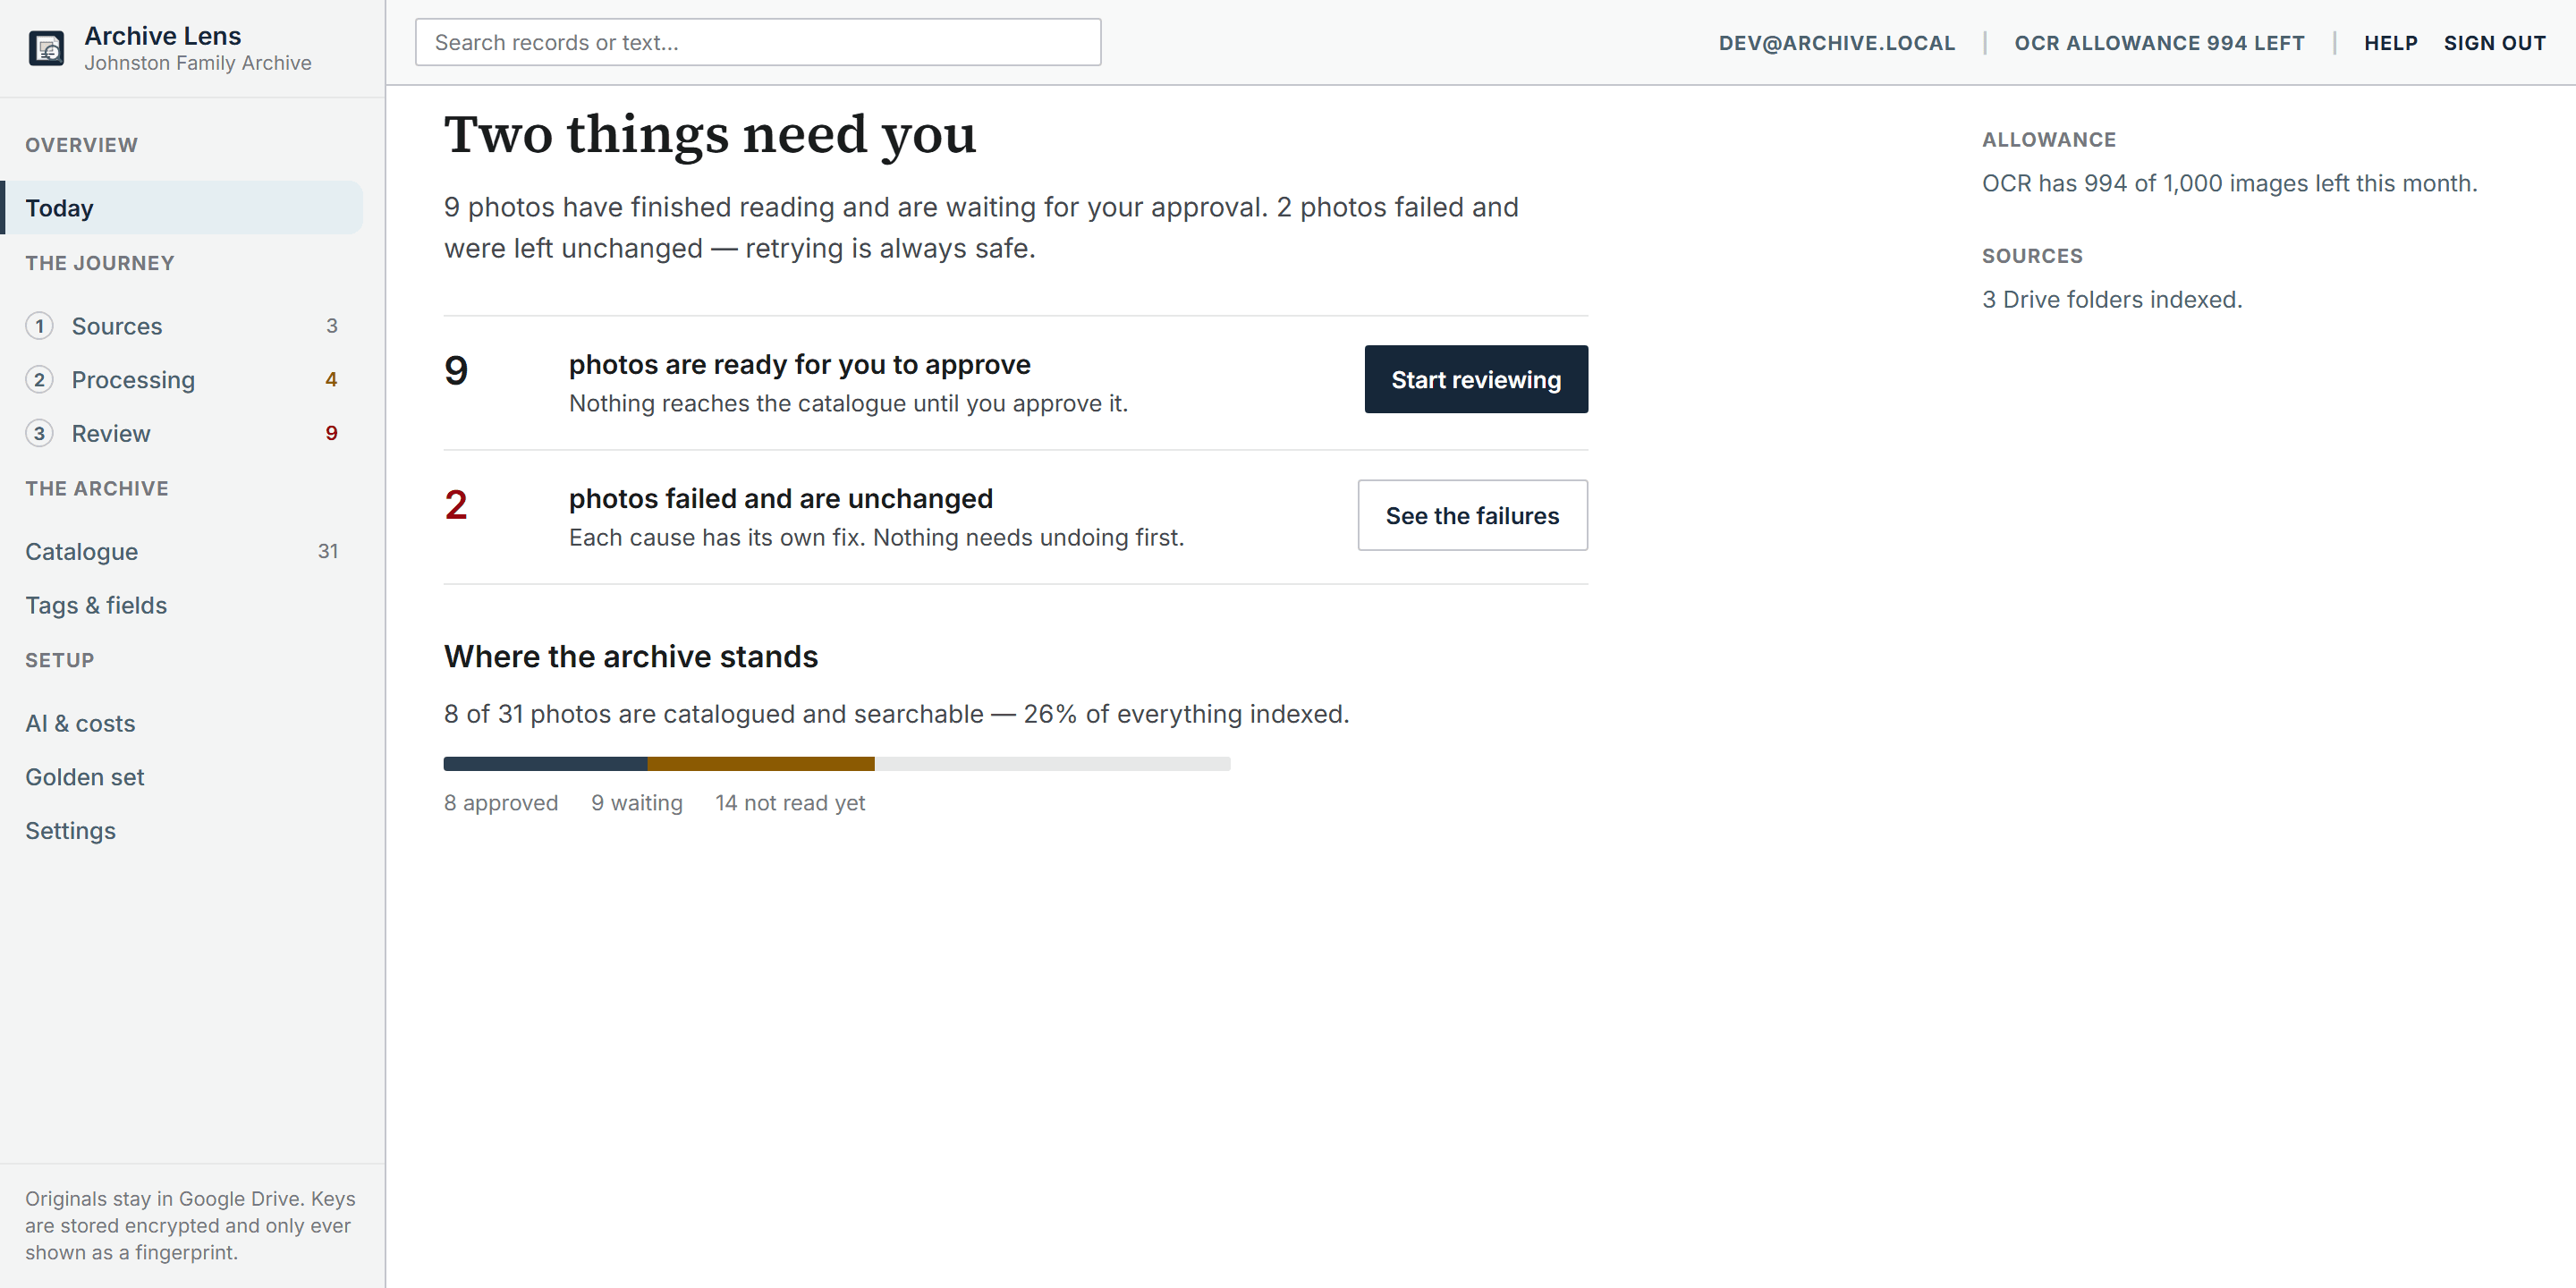Click the '14 not read yet' legend label
This screenshot has width=2576, height=1288.
tap(790, 803)
